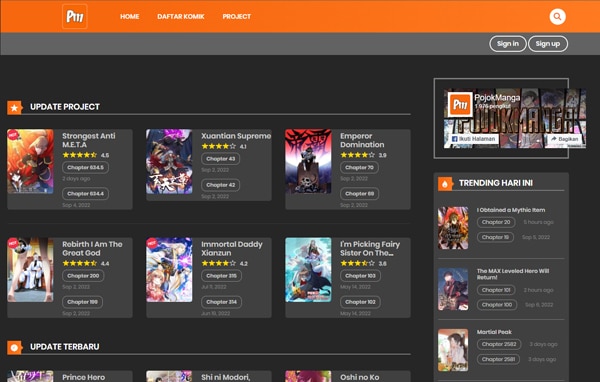The width and height of the screenshot is (600, 382).
Task: Click the Update Terbaru clock icon
Action: (15, 348)
